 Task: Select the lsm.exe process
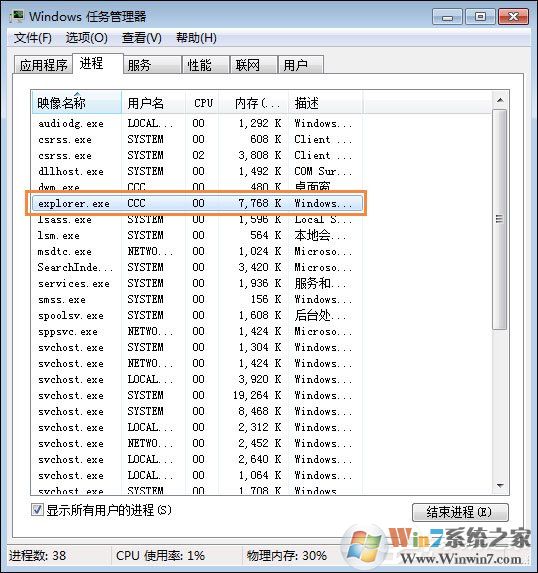pos(197,236)
